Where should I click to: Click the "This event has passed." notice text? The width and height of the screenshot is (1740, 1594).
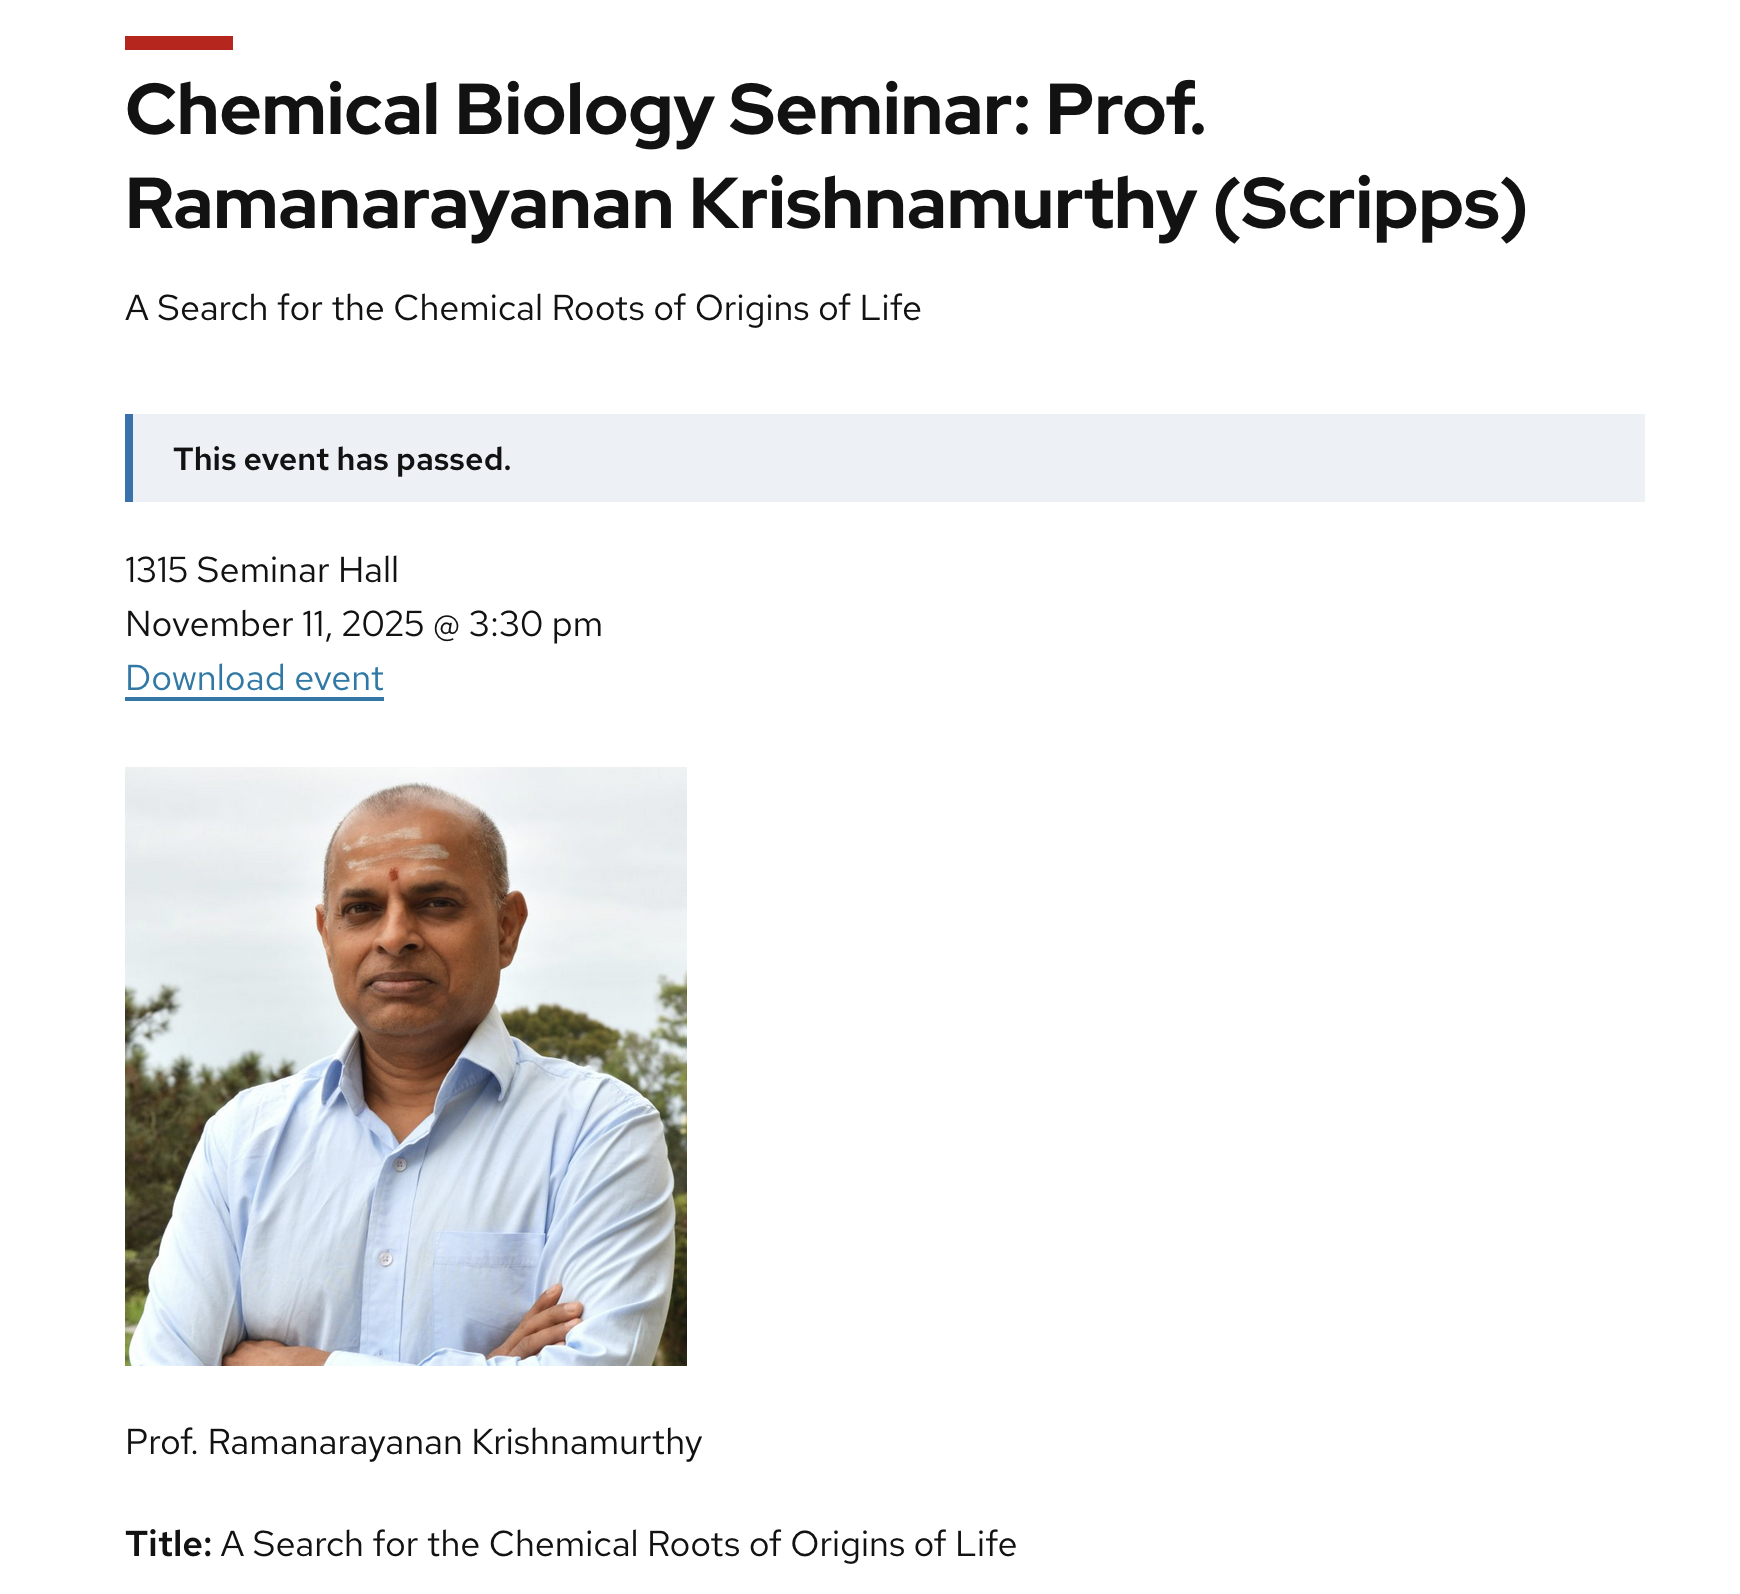[342, 459]
